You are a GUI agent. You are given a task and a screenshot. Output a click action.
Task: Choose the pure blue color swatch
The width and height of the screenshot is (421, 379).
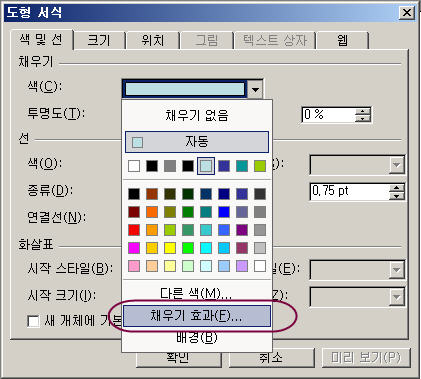coord(224,212)
